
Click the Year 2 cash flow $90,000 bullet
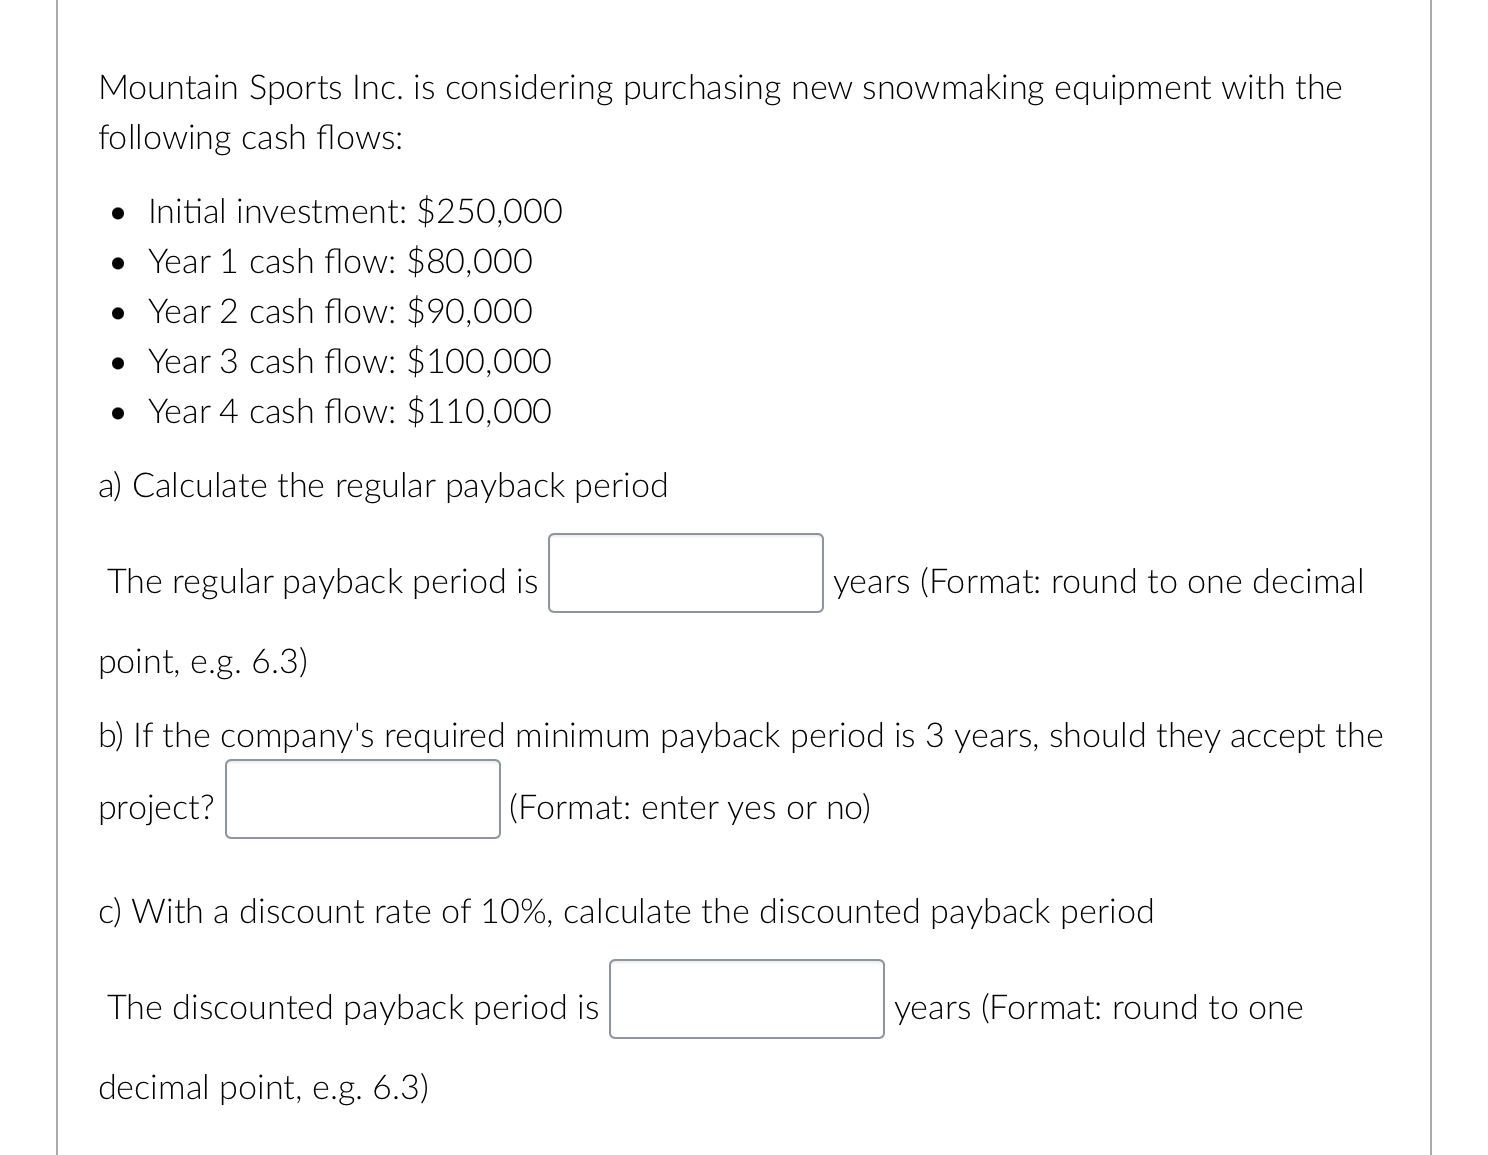click(x=340, y=311)
